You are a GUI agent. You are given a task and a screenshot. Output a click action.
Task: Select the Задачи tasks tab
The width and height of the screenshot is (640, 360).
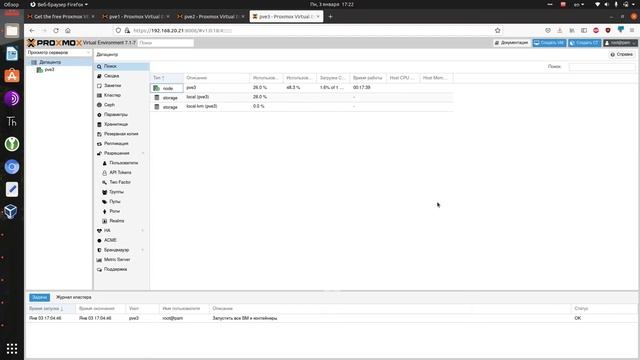click(x=40, y=298)
